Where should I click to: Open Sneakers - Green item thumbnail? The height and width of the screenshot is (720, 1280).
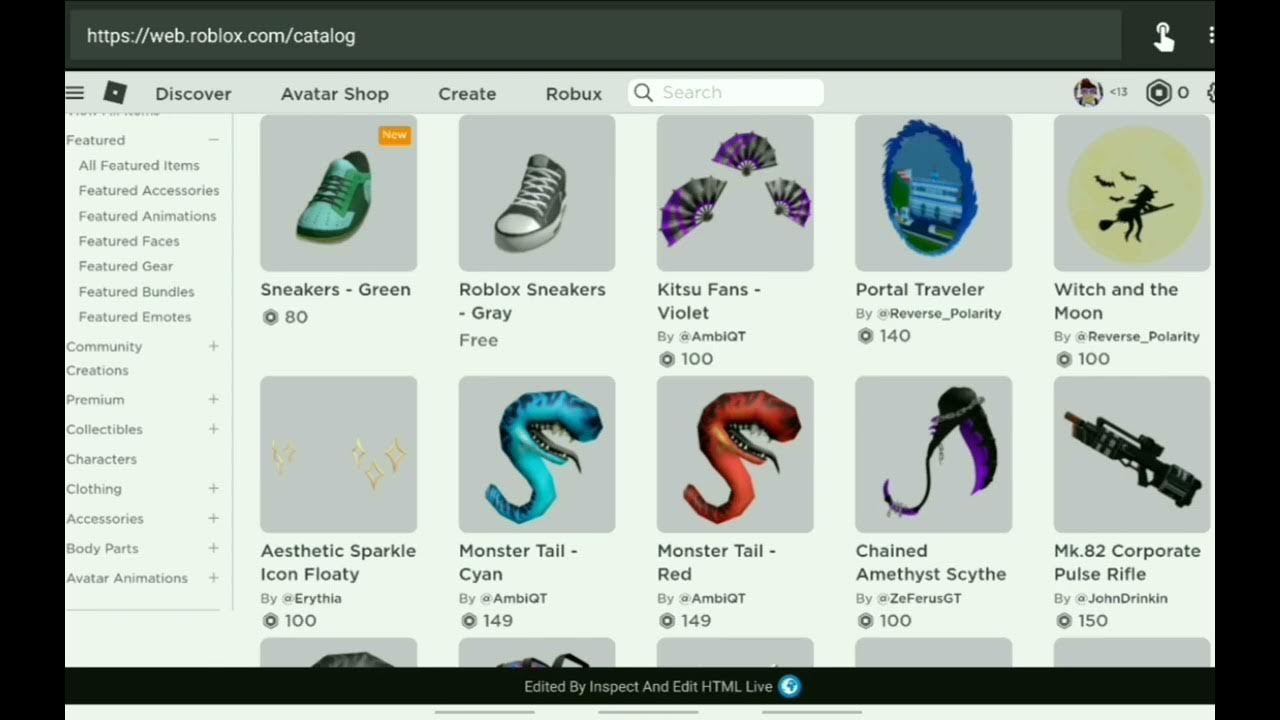point(338,193)
